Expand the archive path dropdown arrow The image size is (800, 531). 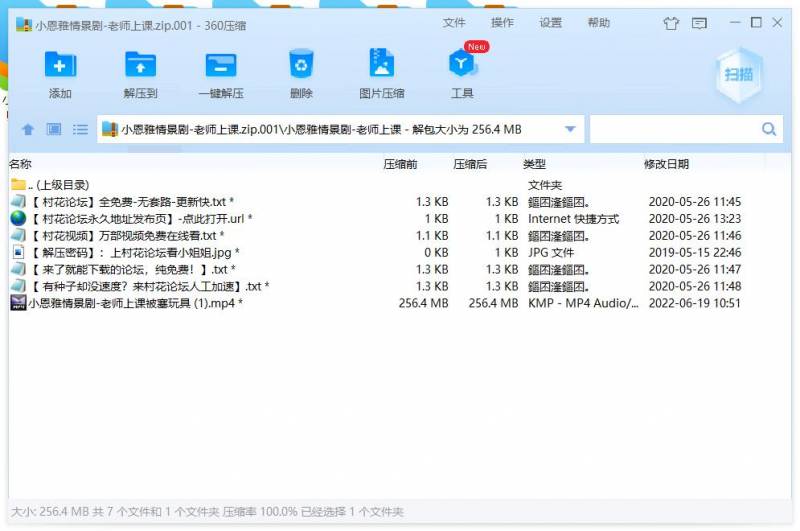(x=570, y=130)
